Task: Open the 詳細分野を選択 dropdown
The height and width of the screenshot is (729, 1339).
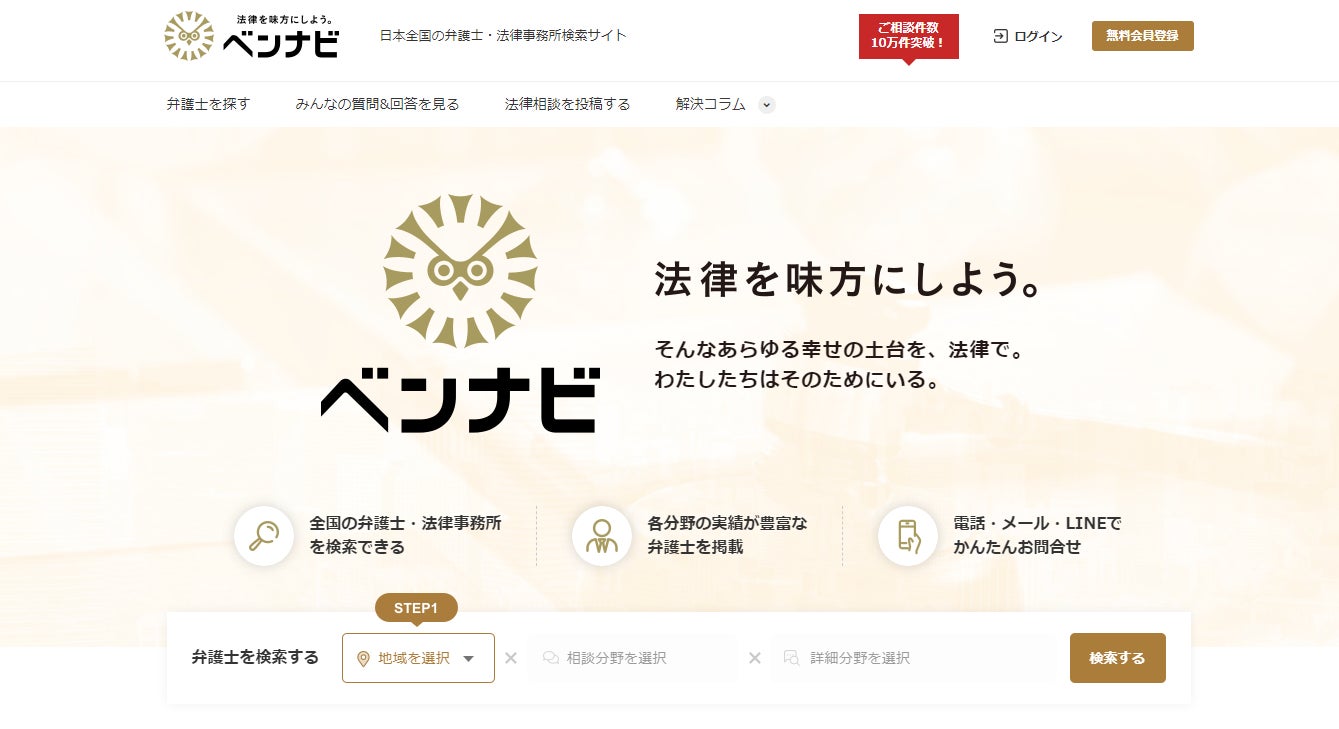Action: click(x=912, y=658)
